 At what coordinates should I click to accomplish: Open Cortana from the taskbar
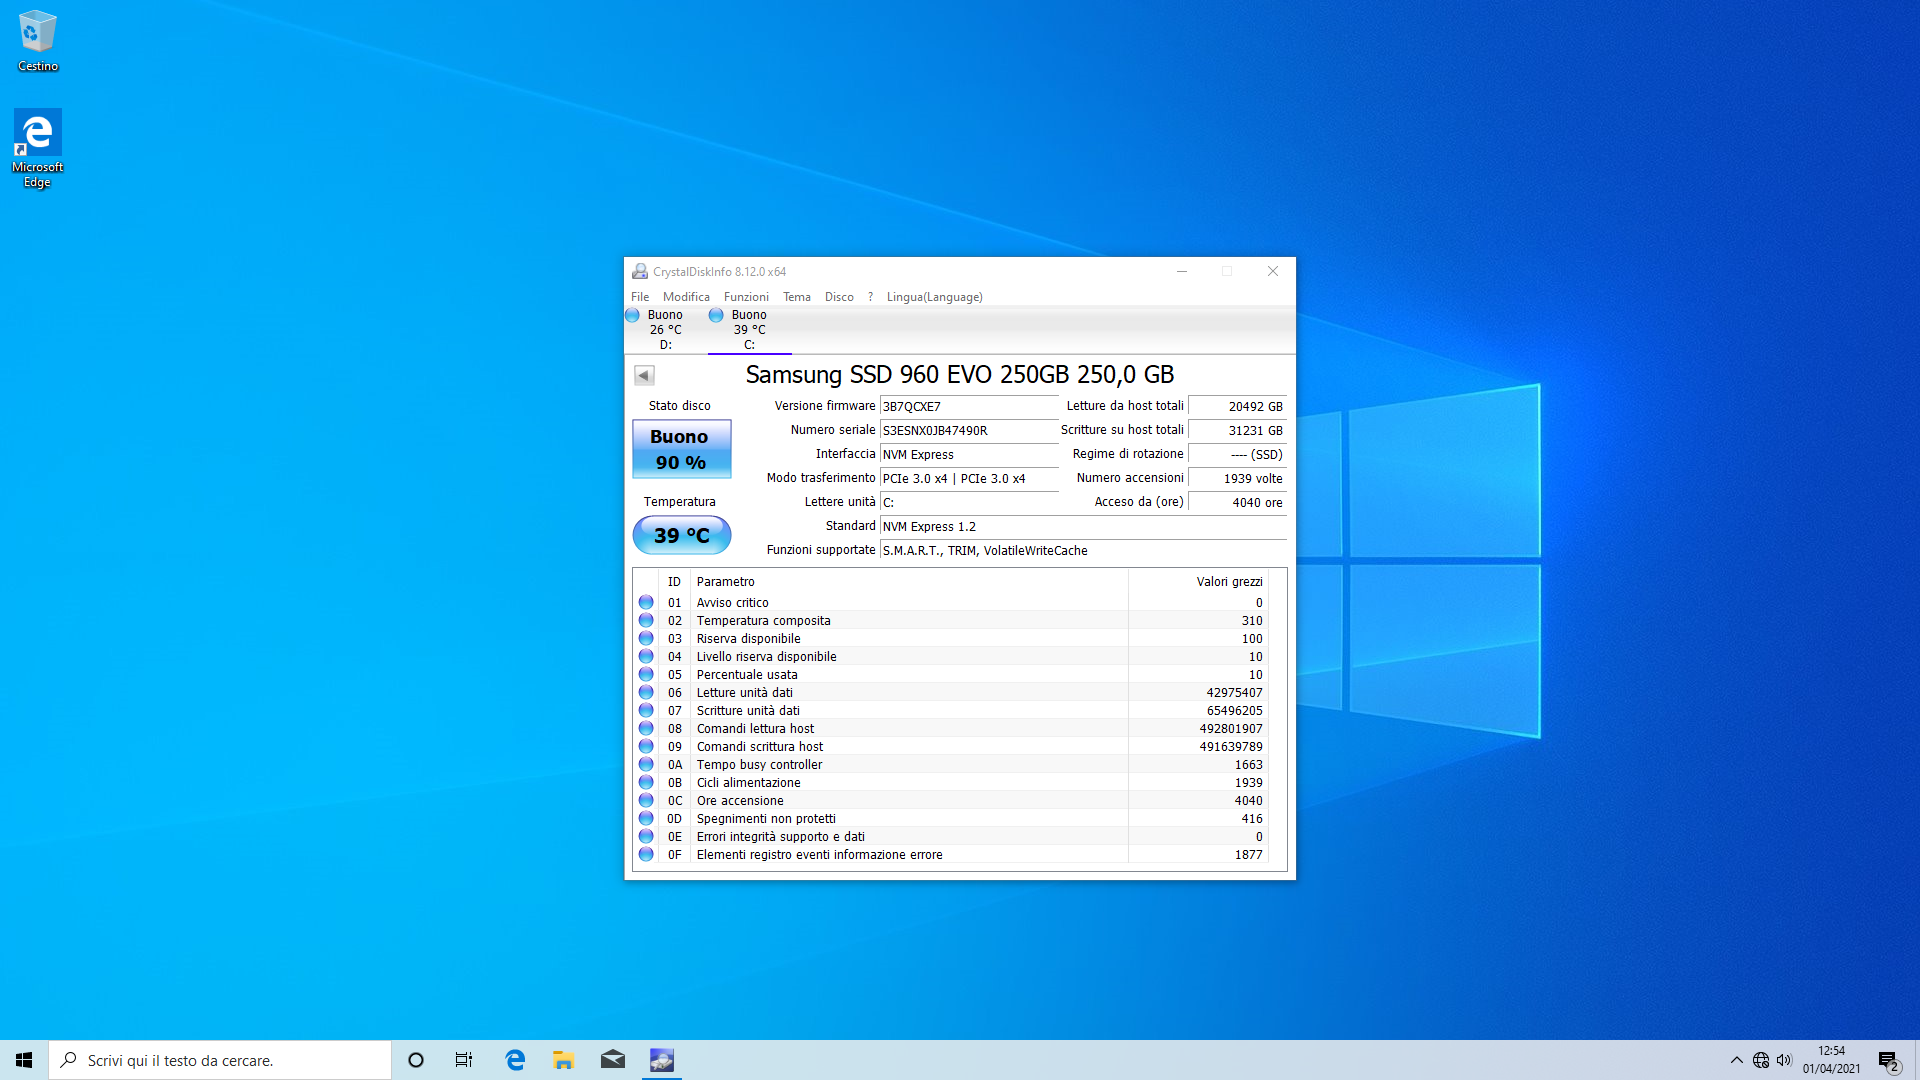tap(416, 1060)
